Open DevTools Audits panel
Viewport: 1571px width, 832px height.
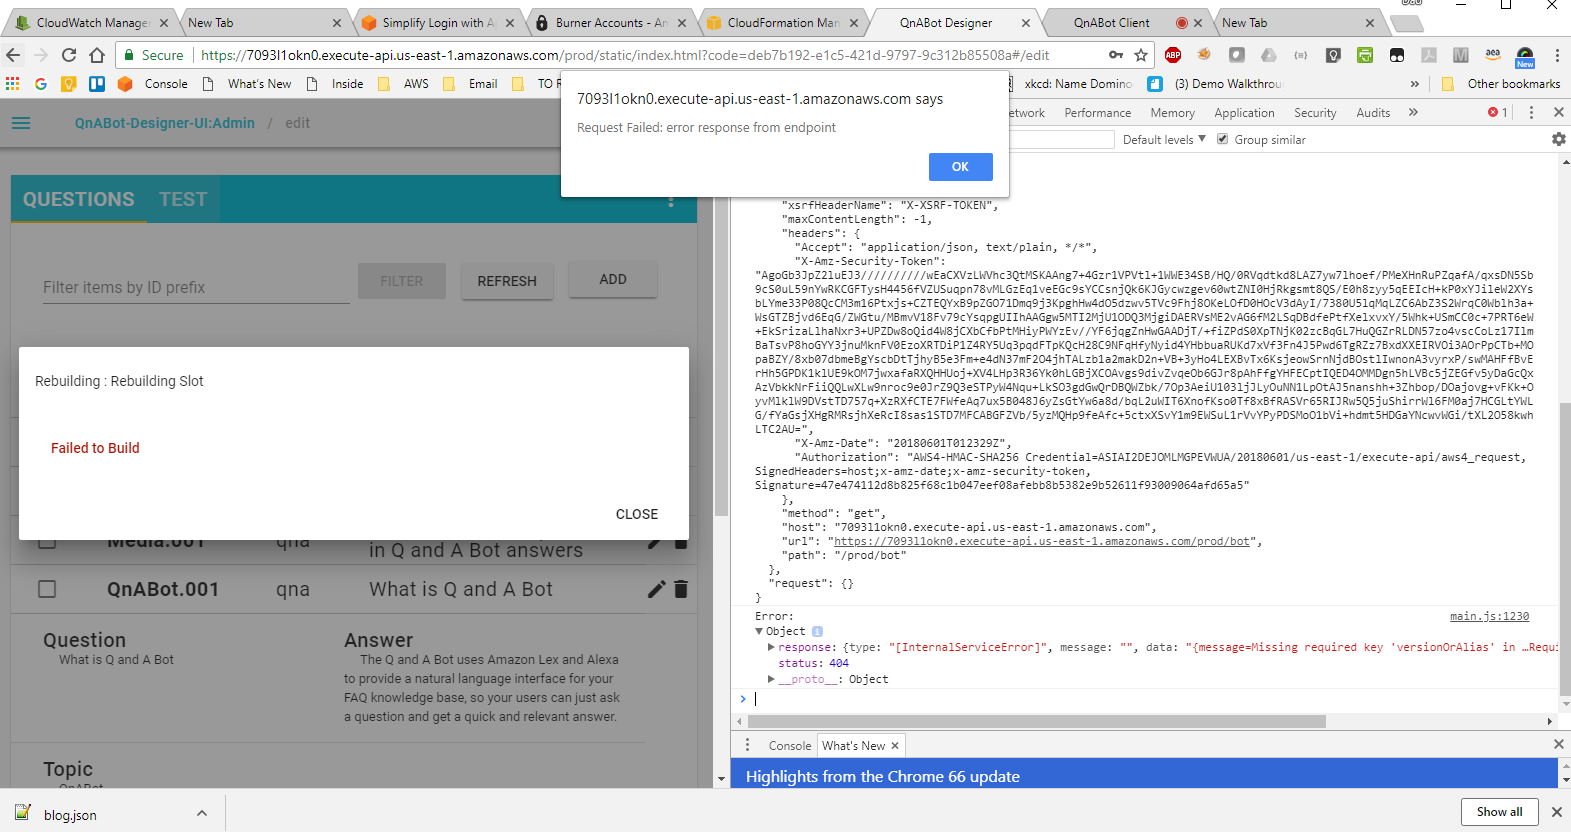pos(1373,113)
